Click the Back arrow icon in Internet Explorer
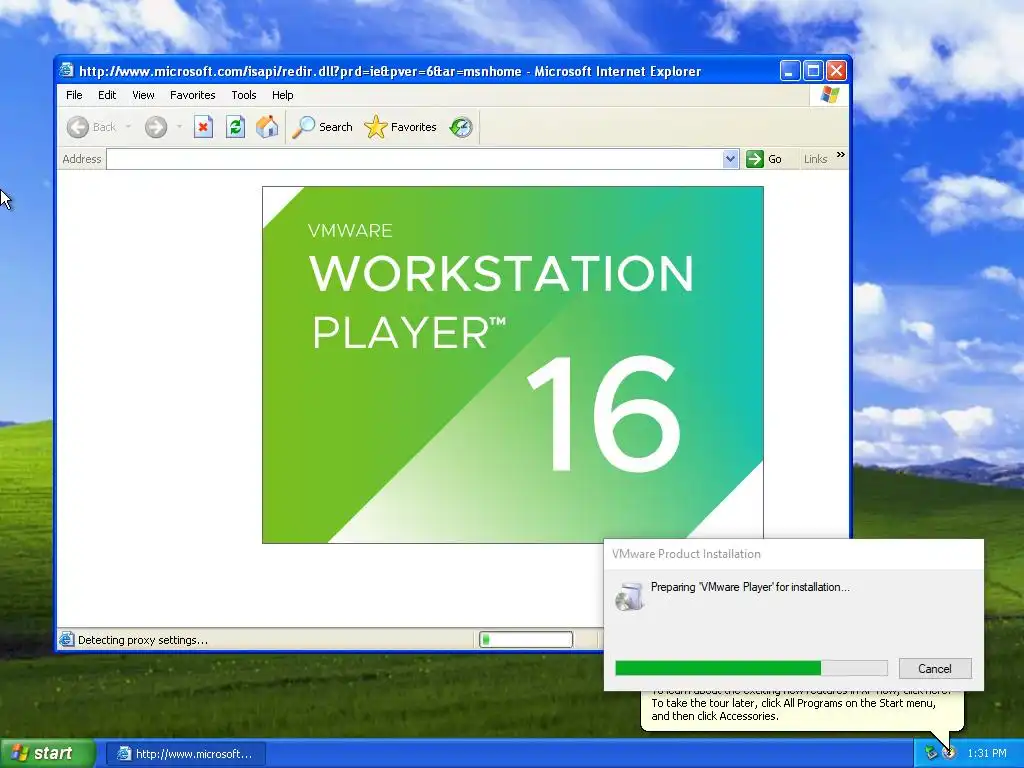 (78, 127)
